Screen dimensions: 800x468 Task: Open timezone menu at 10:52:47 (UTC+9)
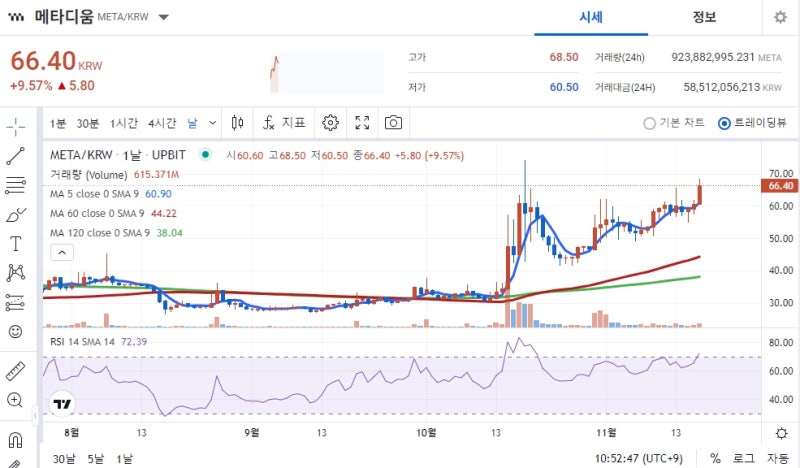coord(639,458)
